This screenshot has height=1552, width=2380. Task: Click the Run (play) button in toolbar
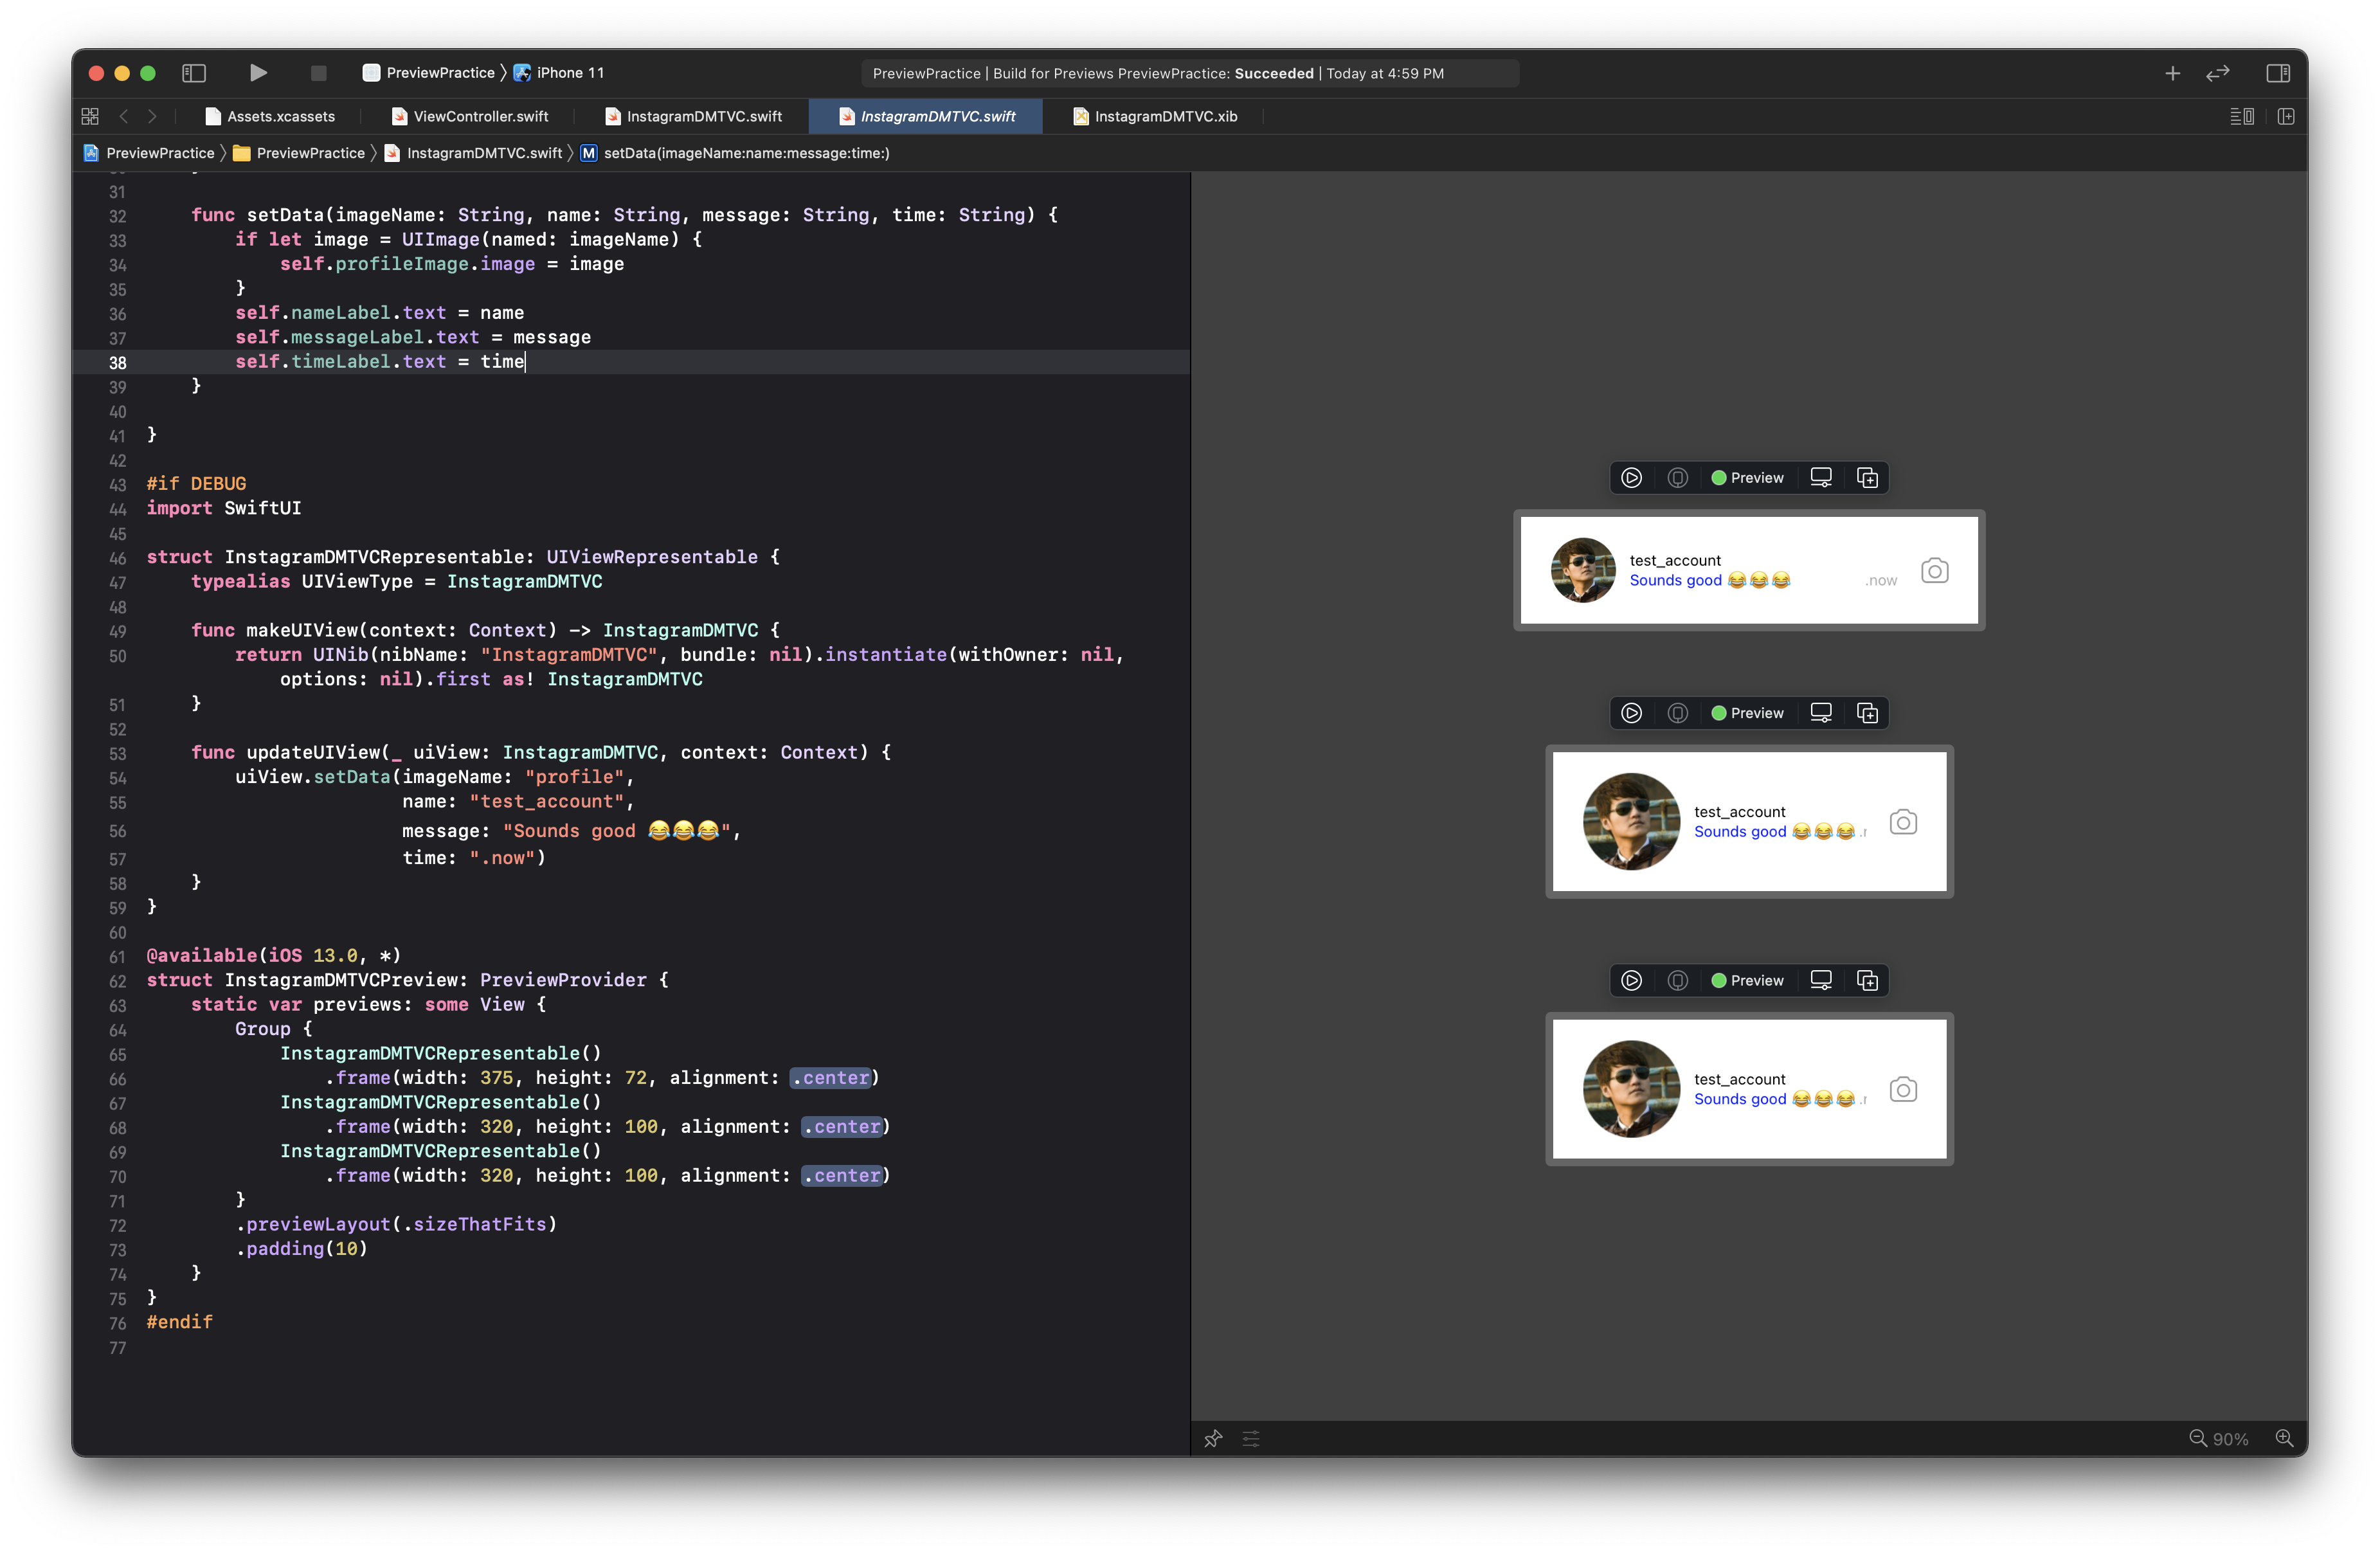tap(258, 73)
